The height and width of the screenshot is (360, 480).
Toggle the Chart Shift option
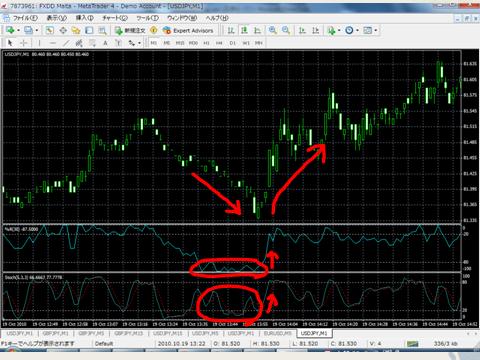[315, 30]
